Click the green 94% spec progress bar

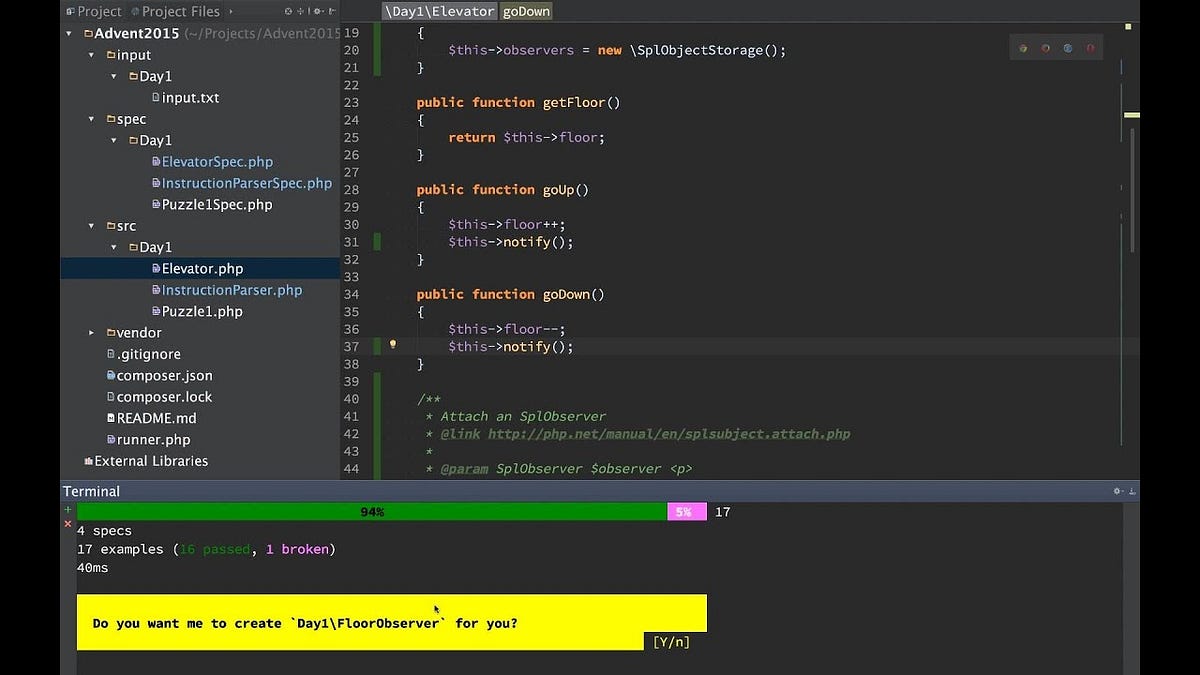372,511
